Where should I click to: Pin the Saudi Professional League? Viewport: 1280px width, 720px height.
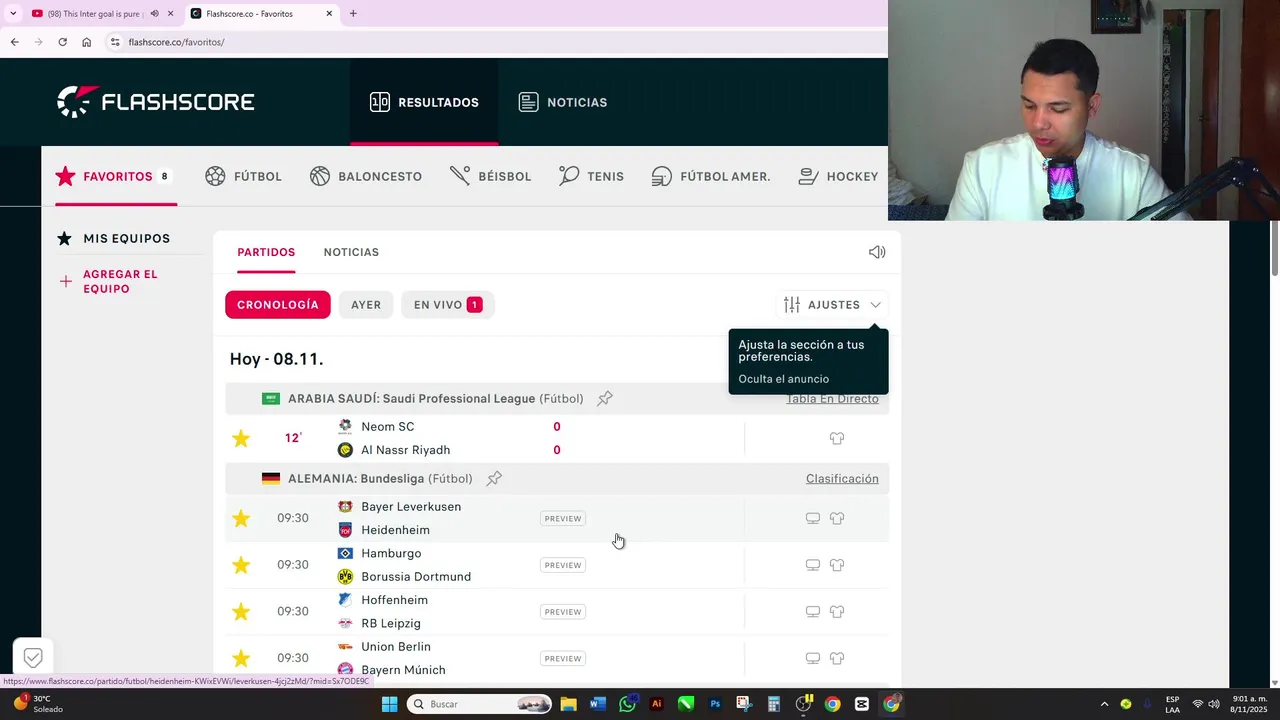click(605, 398)
